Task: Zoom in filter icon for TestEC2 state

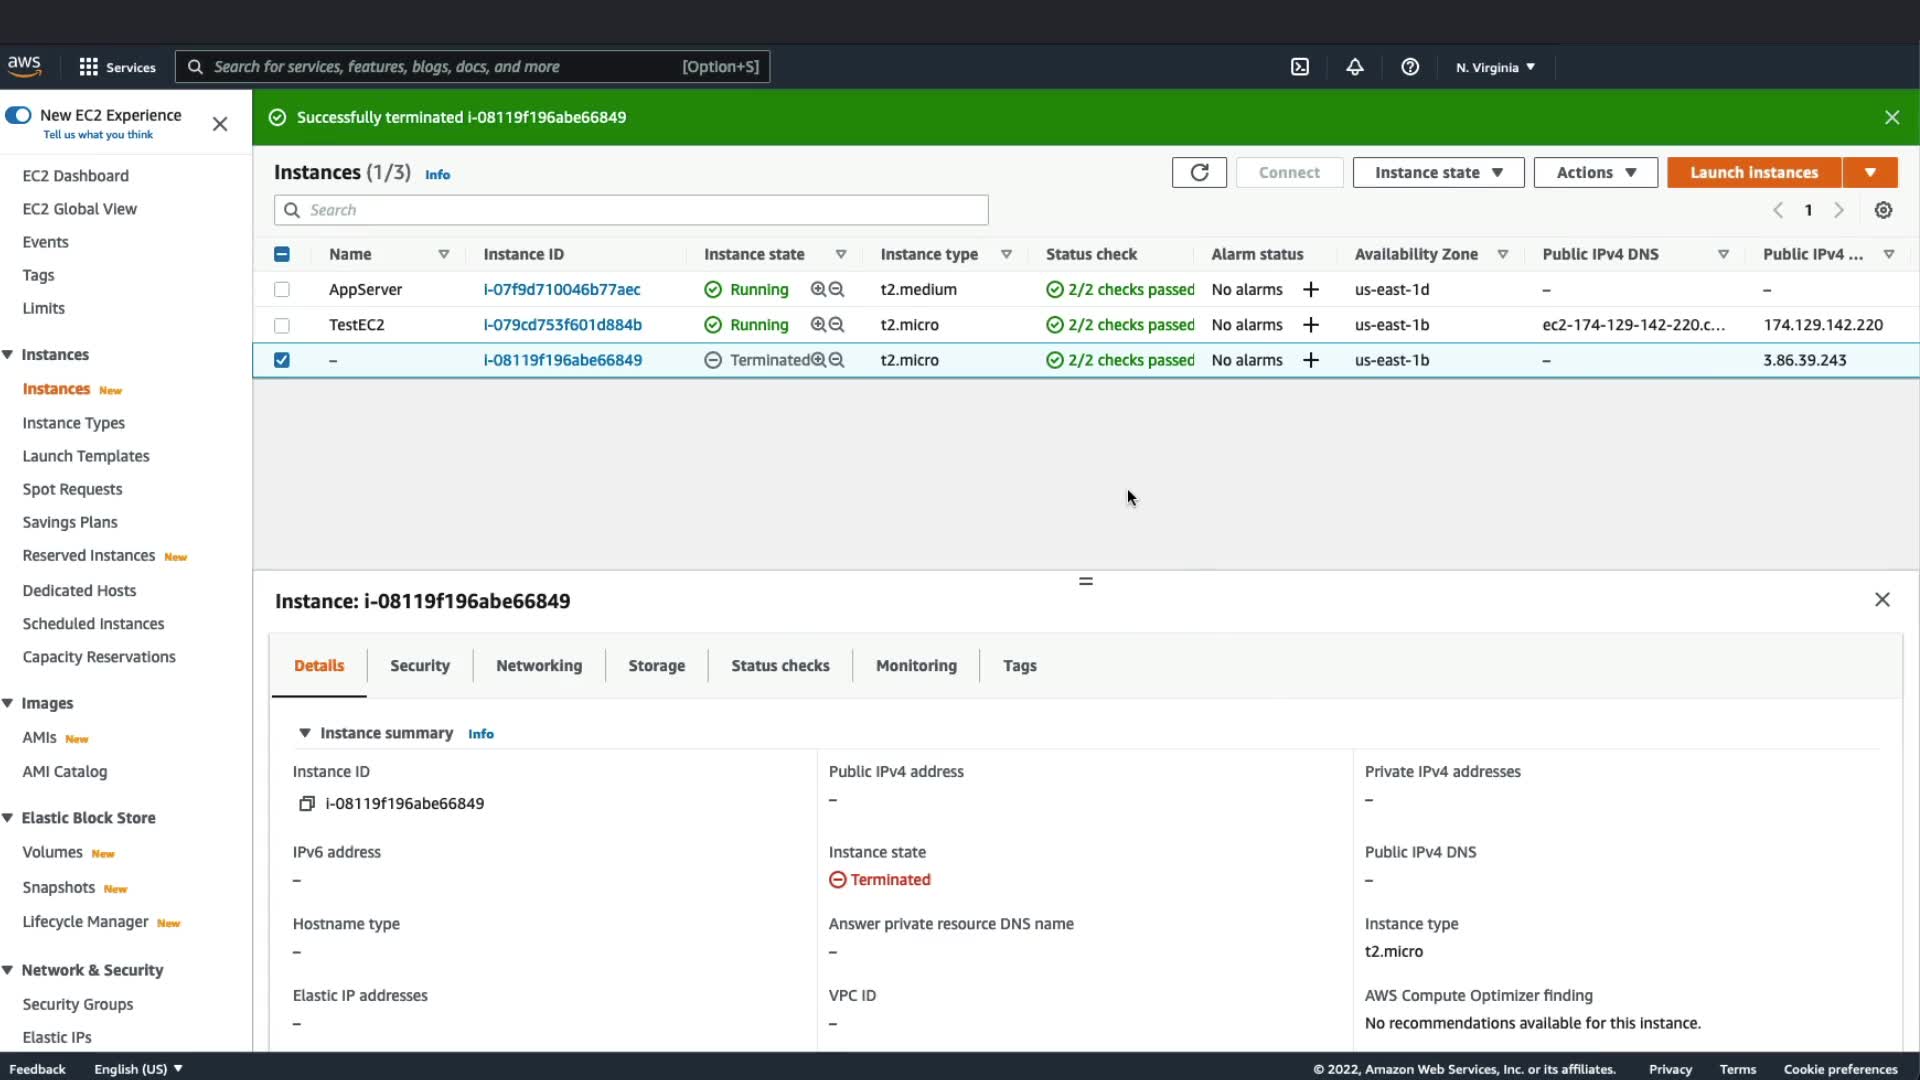Action: pyautogui.click(x=818, y=325)
